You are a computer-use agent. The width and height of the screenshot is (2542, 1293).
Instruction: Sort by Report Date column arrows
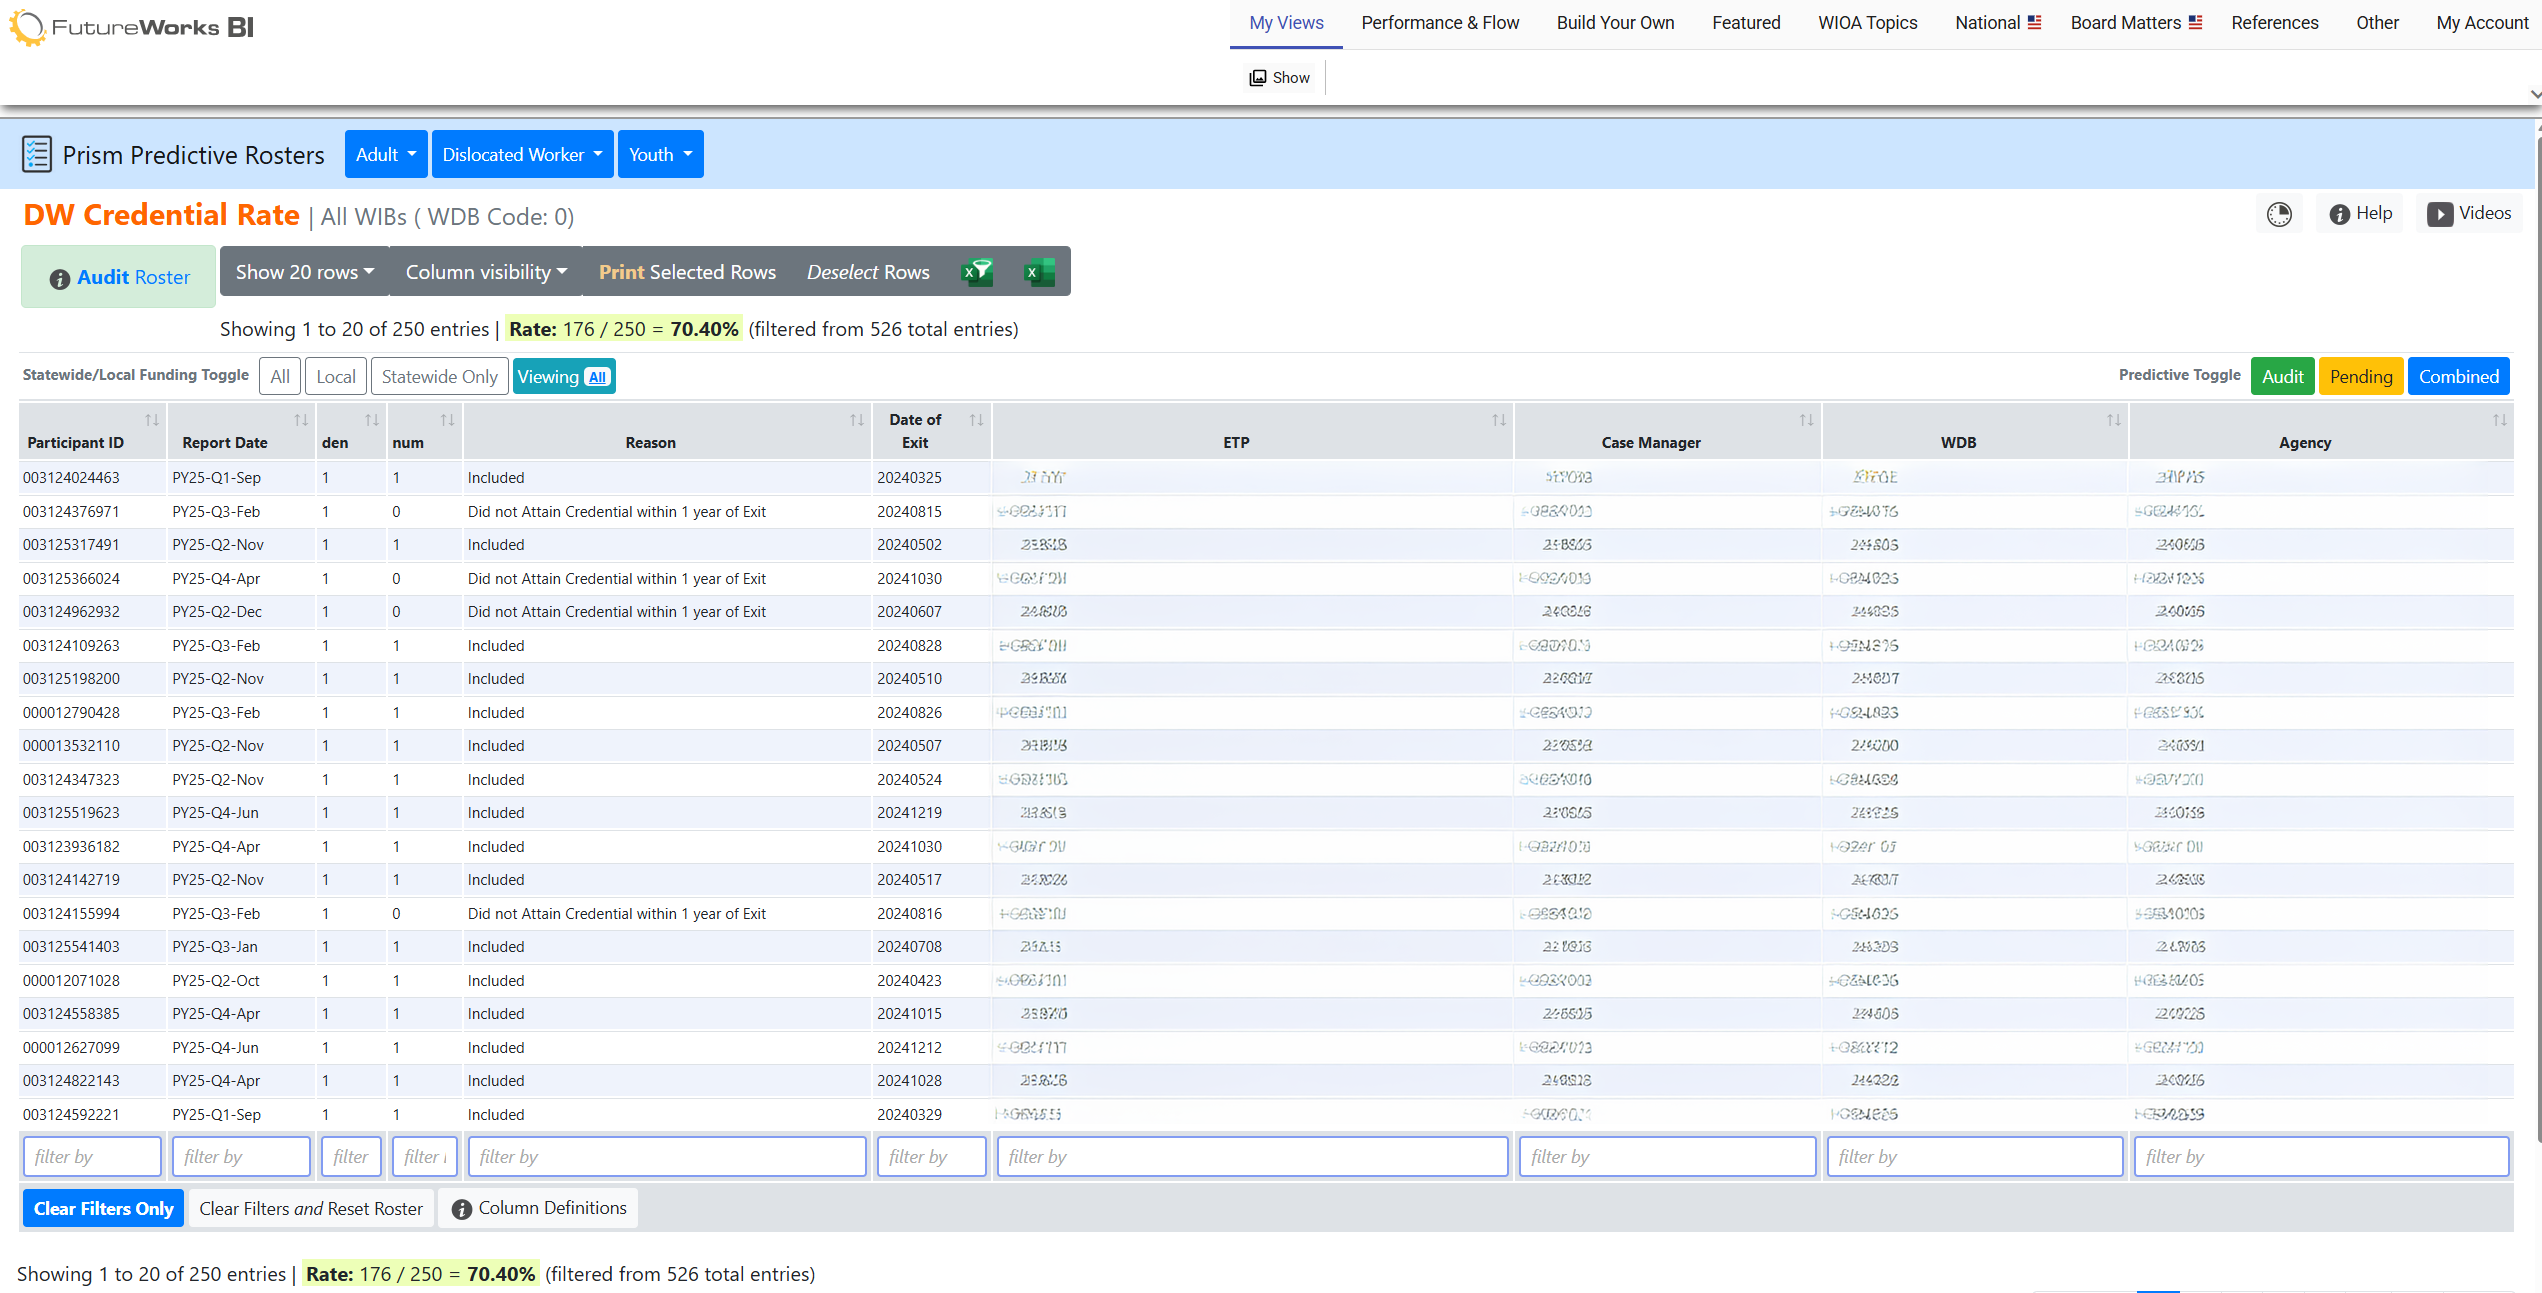click(x=301, y=420)
